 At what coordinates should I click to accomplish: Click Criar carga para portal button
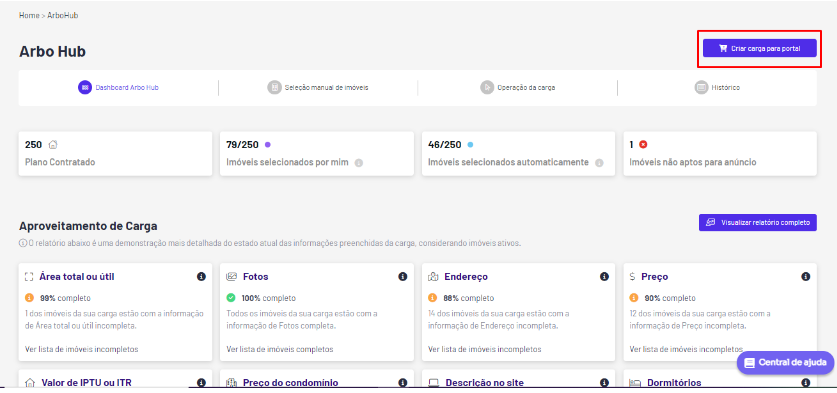760,48
